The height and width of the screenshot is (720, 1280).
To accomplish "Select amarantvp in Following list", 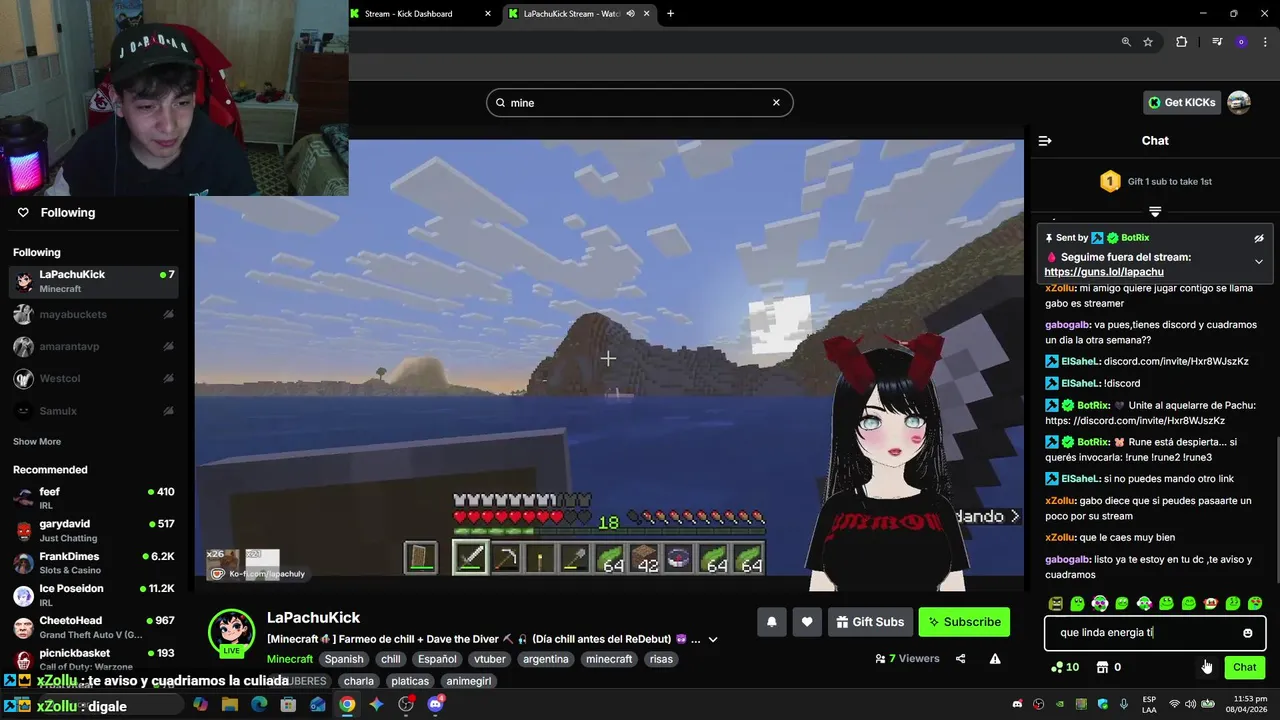I will tap(94, 346).
